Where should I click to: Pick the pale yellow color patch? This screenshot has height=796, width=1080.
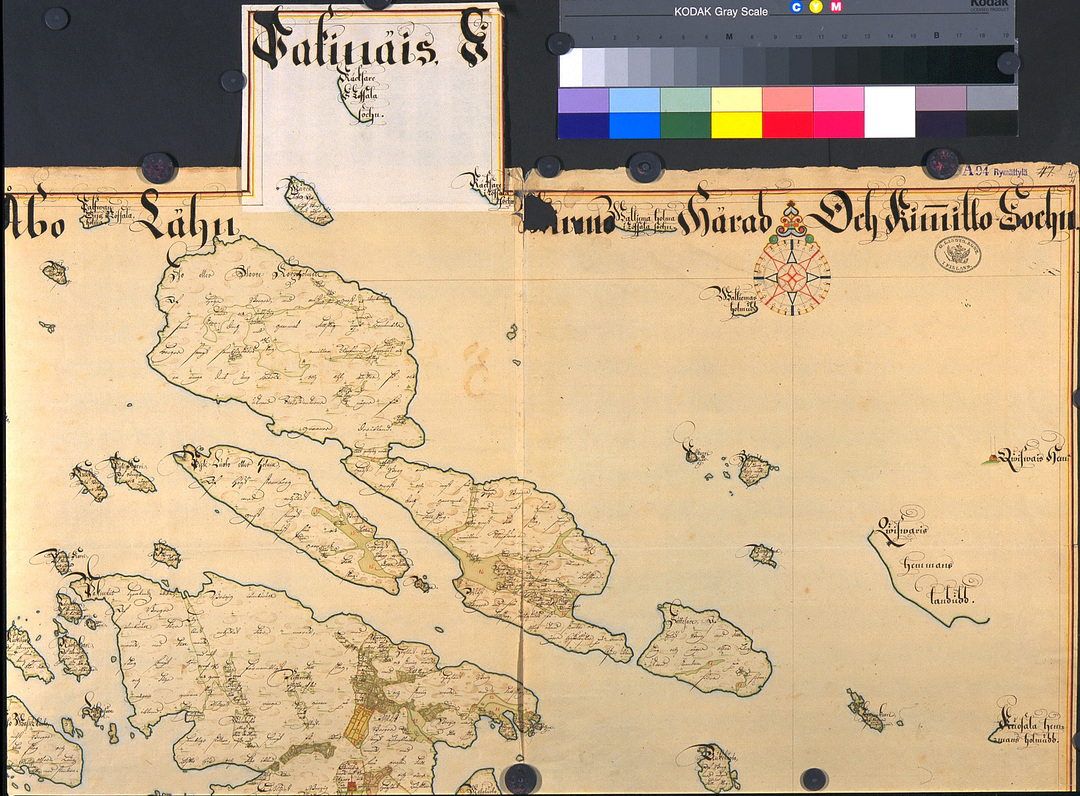point(736,100)
